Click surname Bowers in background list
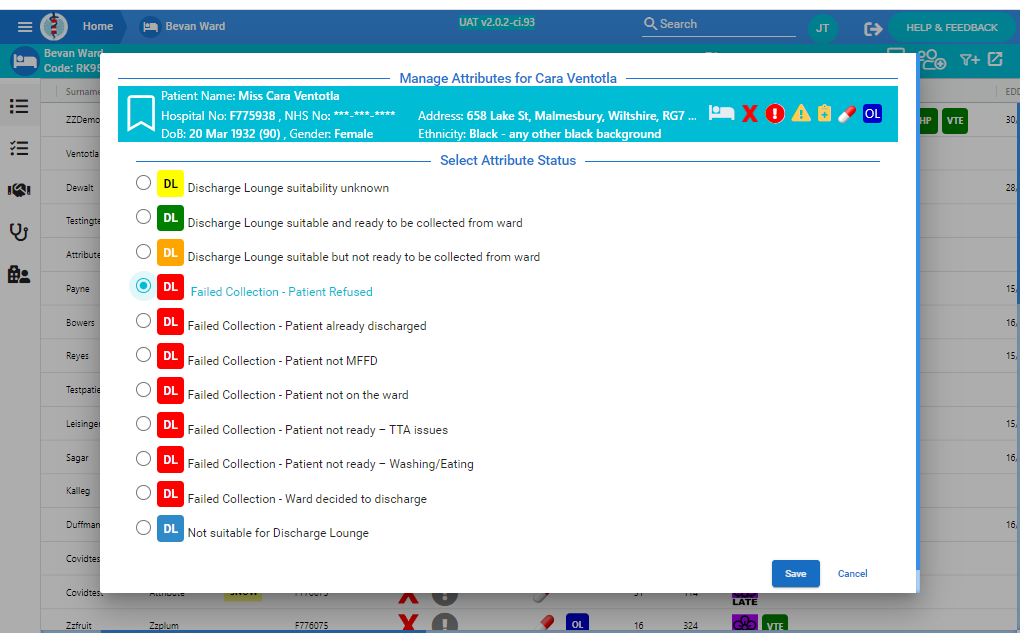This screenshot has width=1020, height=633. point(80,323)
